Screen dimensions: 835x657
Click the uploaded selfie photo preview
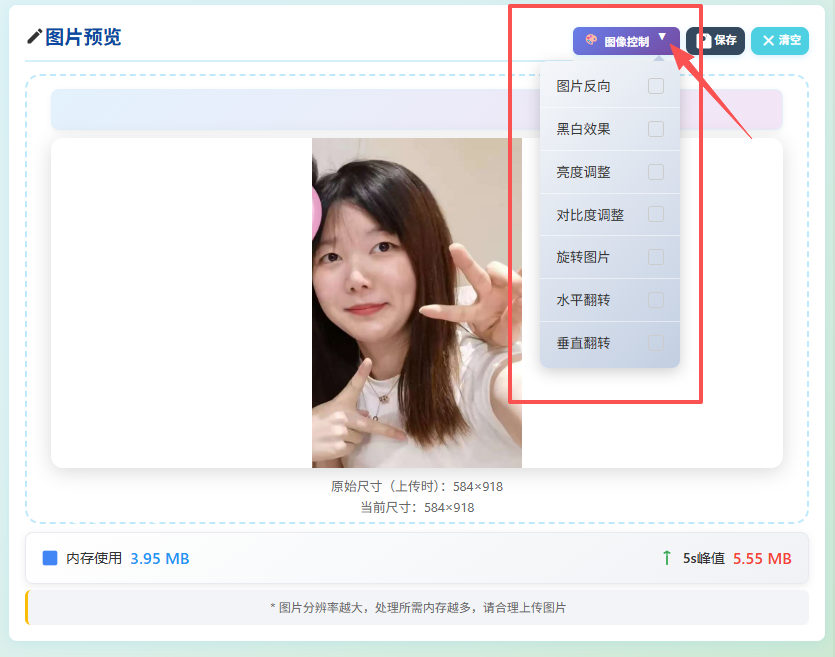[x=416, y=302]
